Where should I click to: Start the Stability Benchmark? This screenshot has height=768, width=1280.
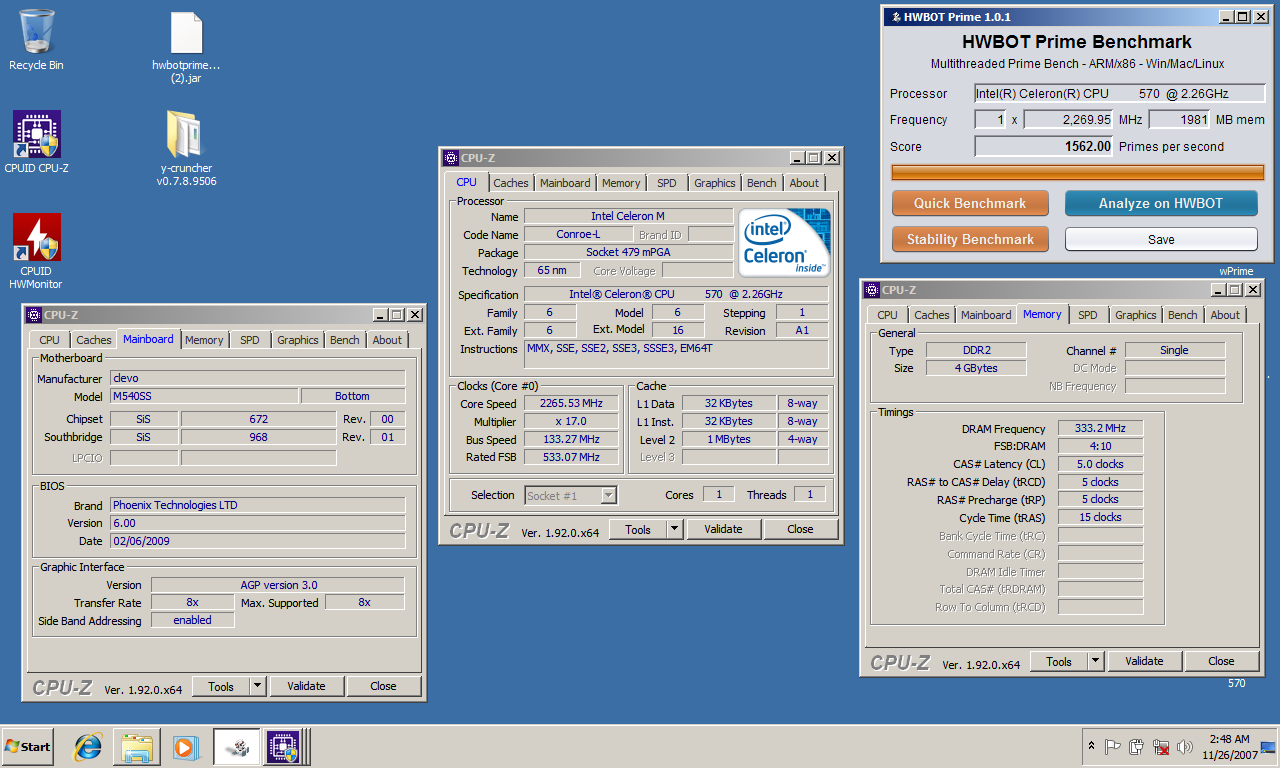(x=970, y=239)
